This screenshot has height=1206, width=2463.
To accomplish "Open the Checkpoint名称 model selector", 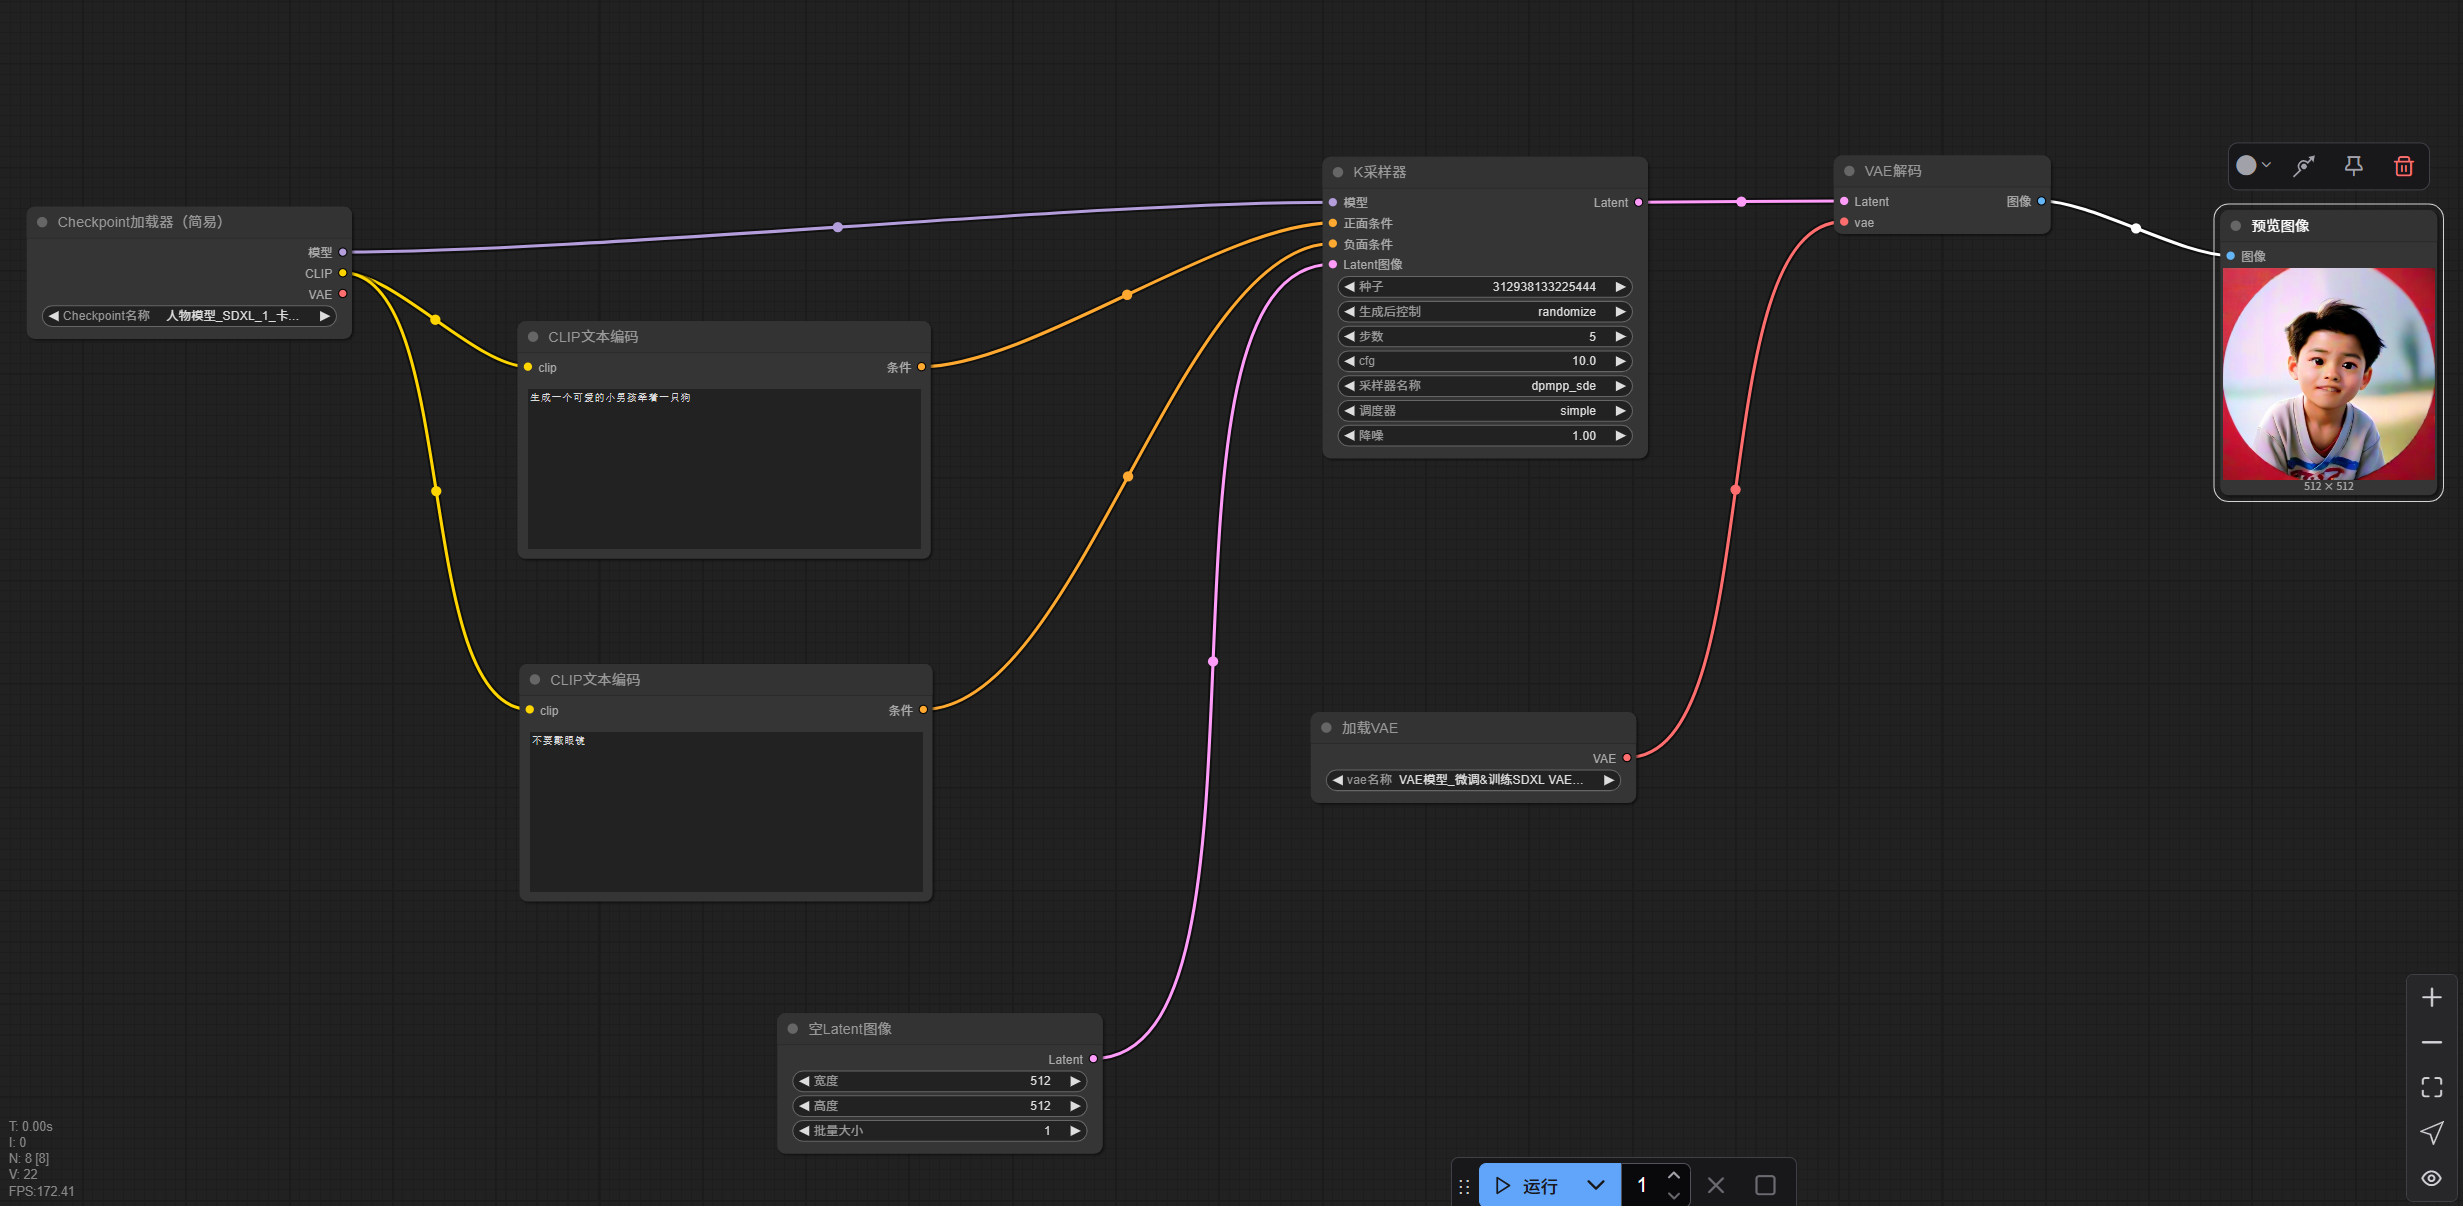I will tap(189, 316).
